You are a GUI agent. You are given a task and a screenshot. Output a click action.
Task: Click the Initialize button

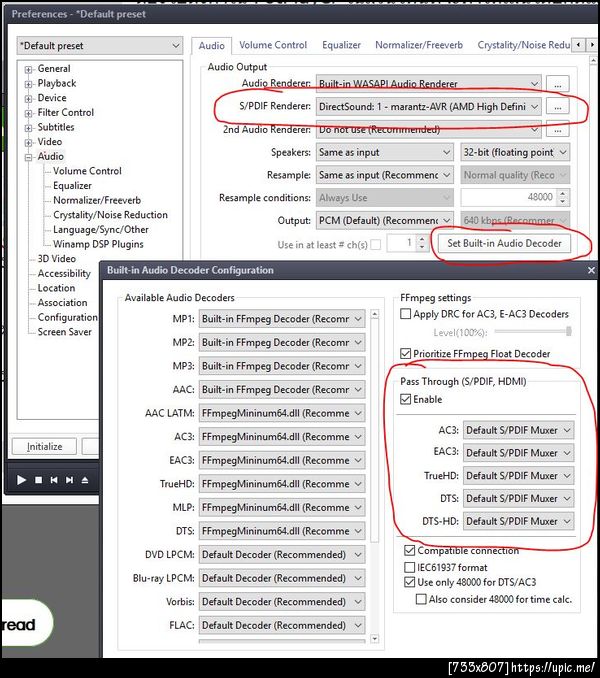pos(45,446)
